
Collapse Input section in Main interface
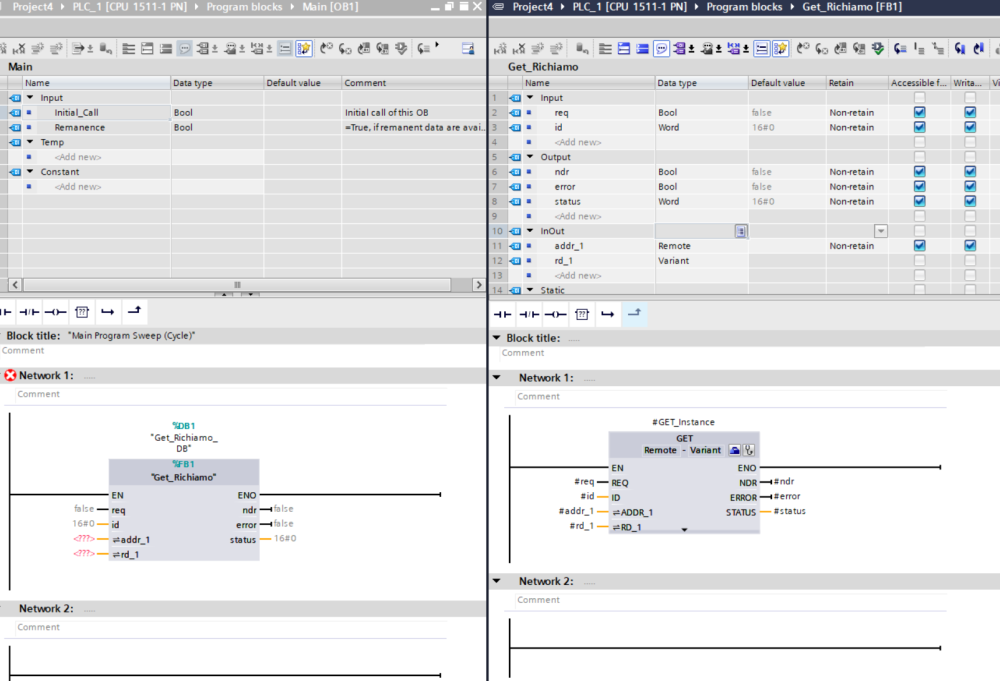30,98
